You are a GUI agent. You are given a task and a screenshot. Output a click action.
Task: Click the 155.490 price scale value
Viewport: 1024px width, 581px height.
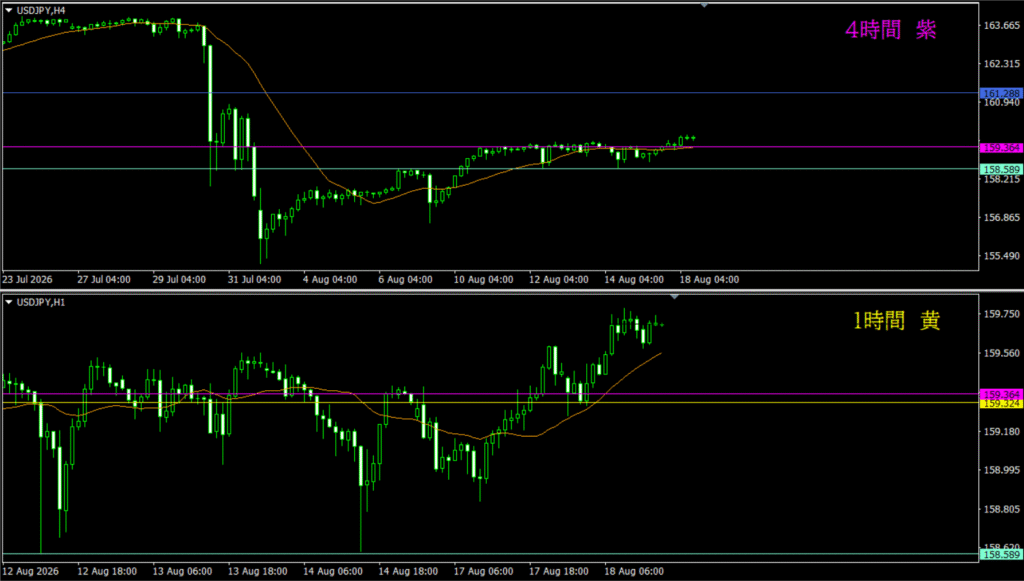coord(1002,256)
